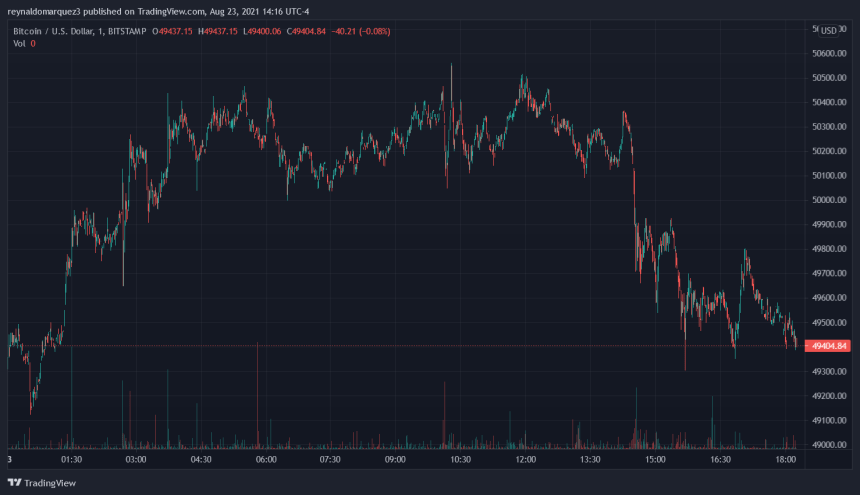Click the 49200.00 price axis label
This screenshot has width=860, height=495.
pos(829,396)
